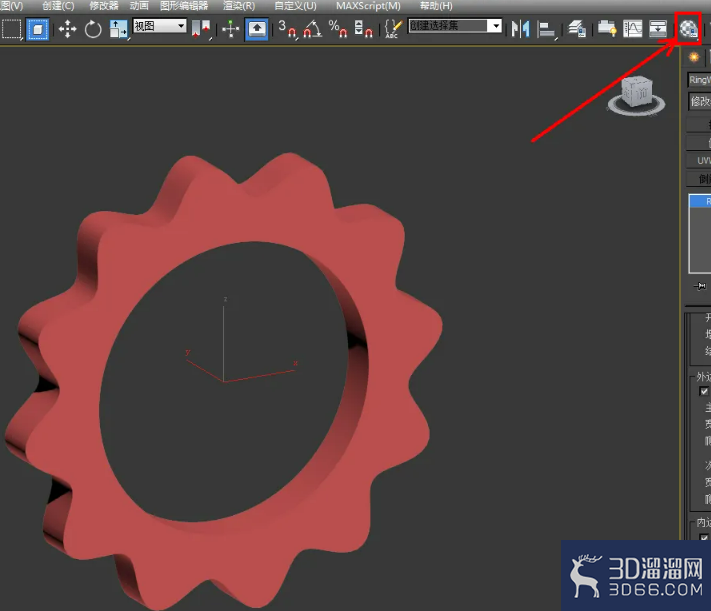Toggle the Graphite ribbon icon
The height and width of the screenshot is (611, 711).
[x=607, y=29]
